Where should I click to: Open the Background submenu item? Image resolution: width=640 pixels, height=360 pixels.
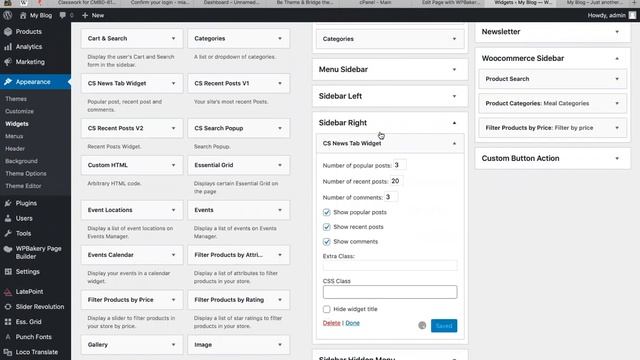[21, 161]
